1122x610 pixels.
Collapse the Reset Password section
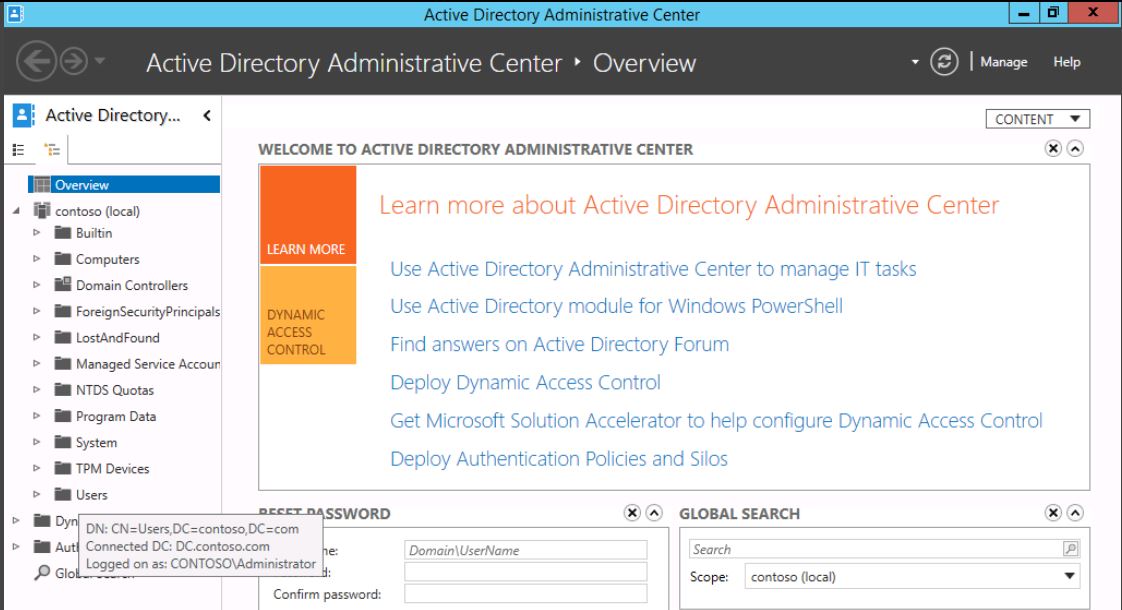click(x=655, y=514)
